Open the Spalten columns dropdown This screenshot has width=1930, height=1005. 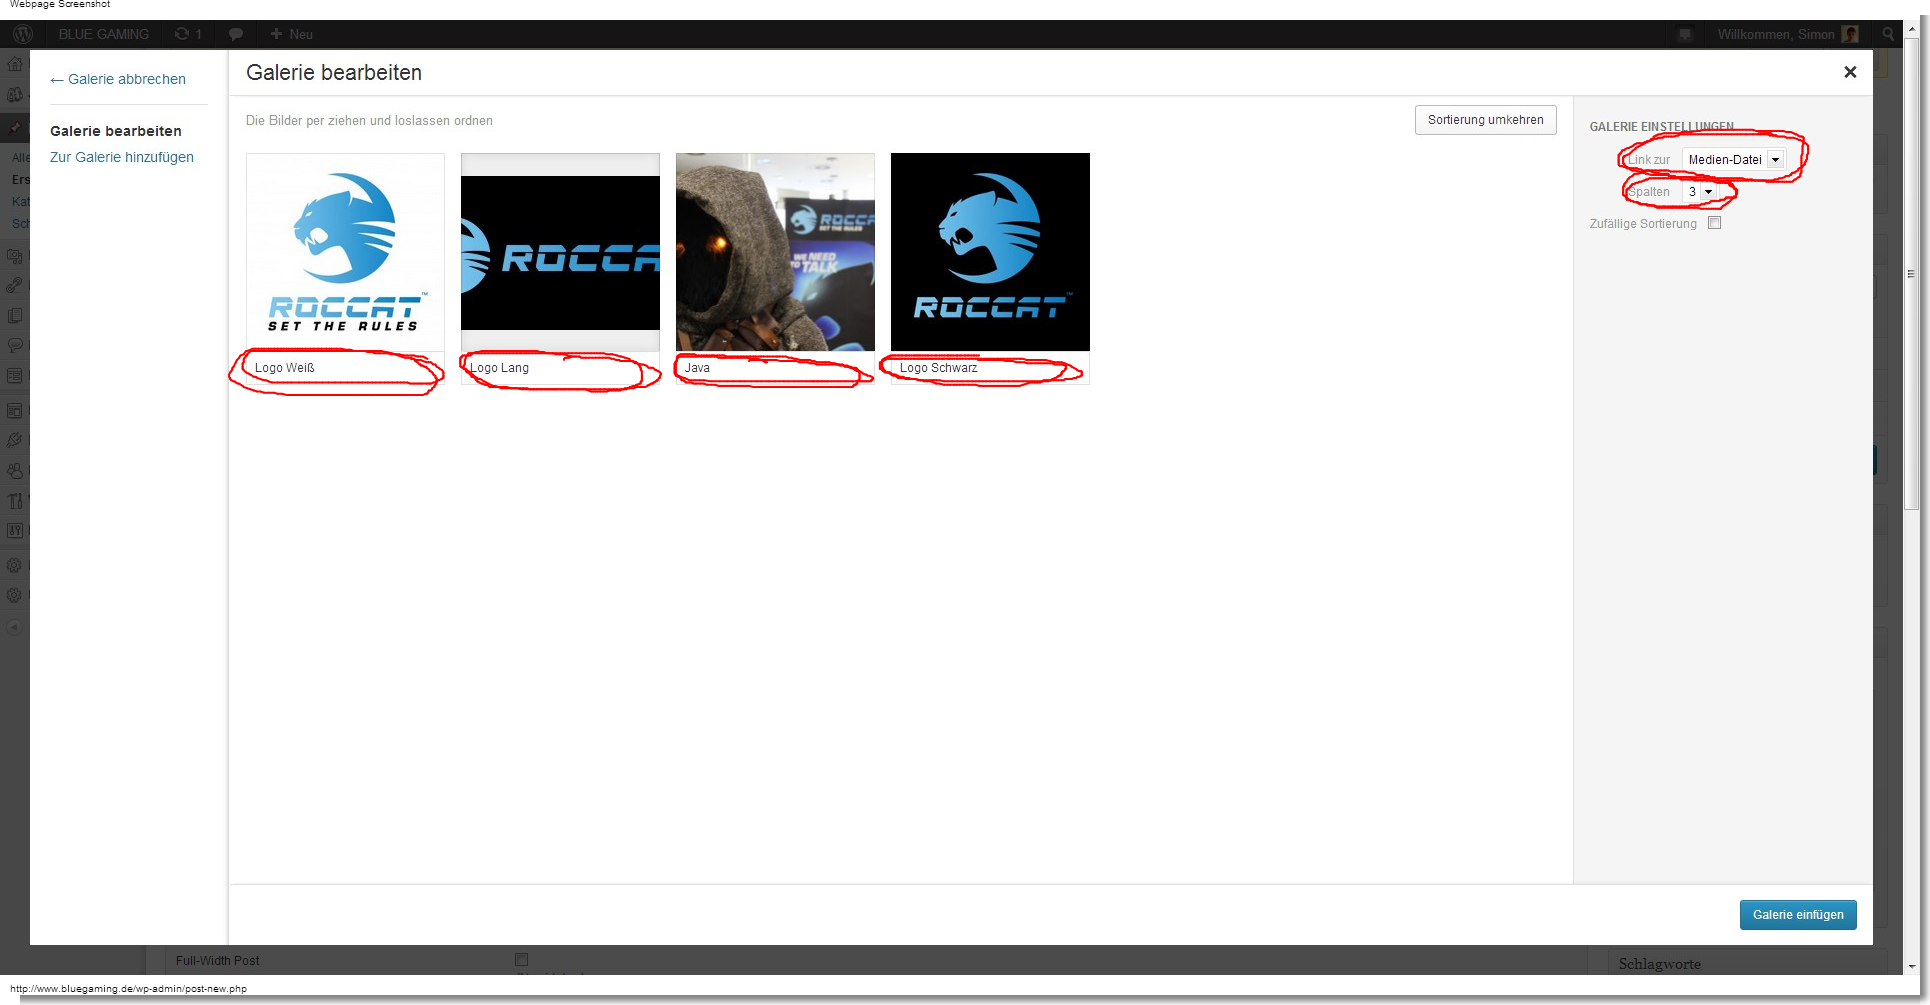point(1700,192)
